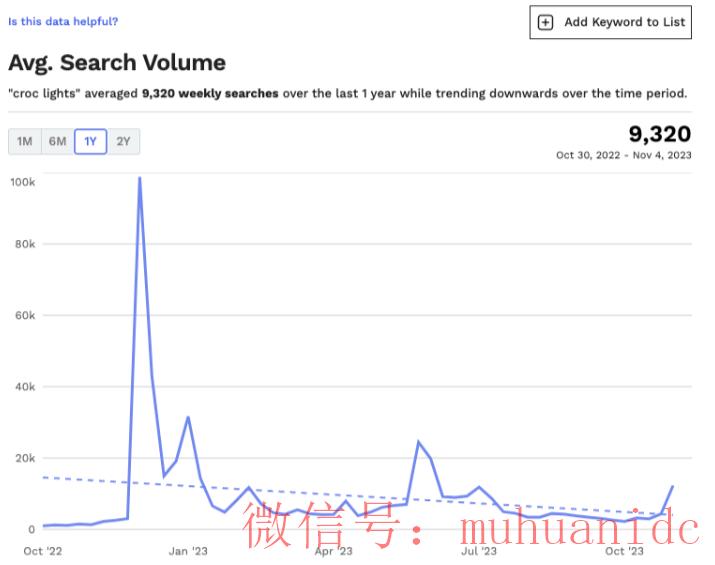Click the large 9,320 total figure

pos(660,134)
